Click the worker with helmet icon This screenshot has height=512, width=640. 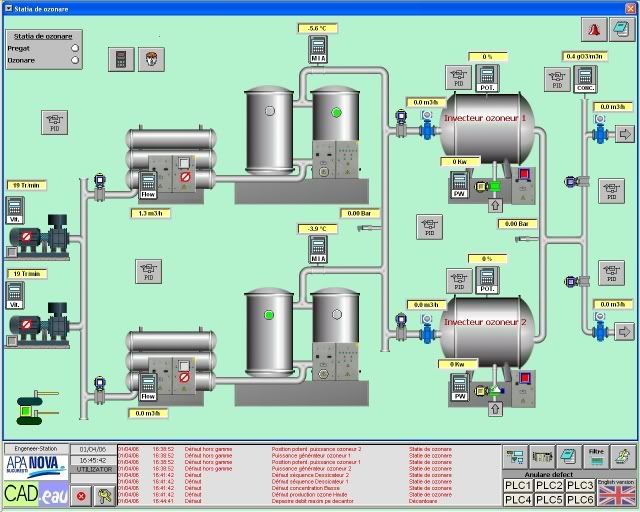coord(151,59)
